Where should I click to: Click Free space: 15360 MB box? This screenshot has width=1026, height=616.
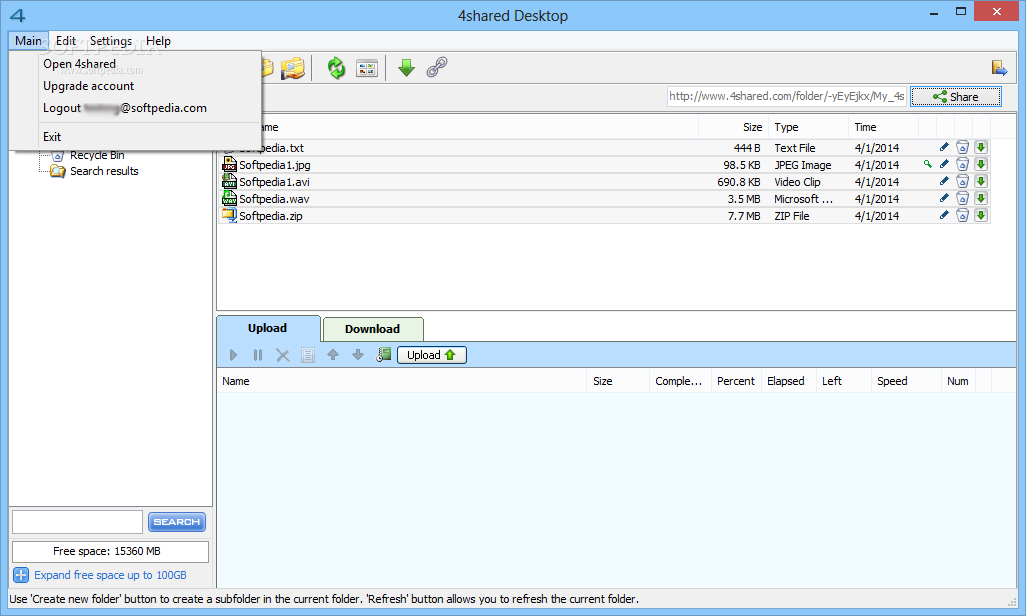(110, 551)
